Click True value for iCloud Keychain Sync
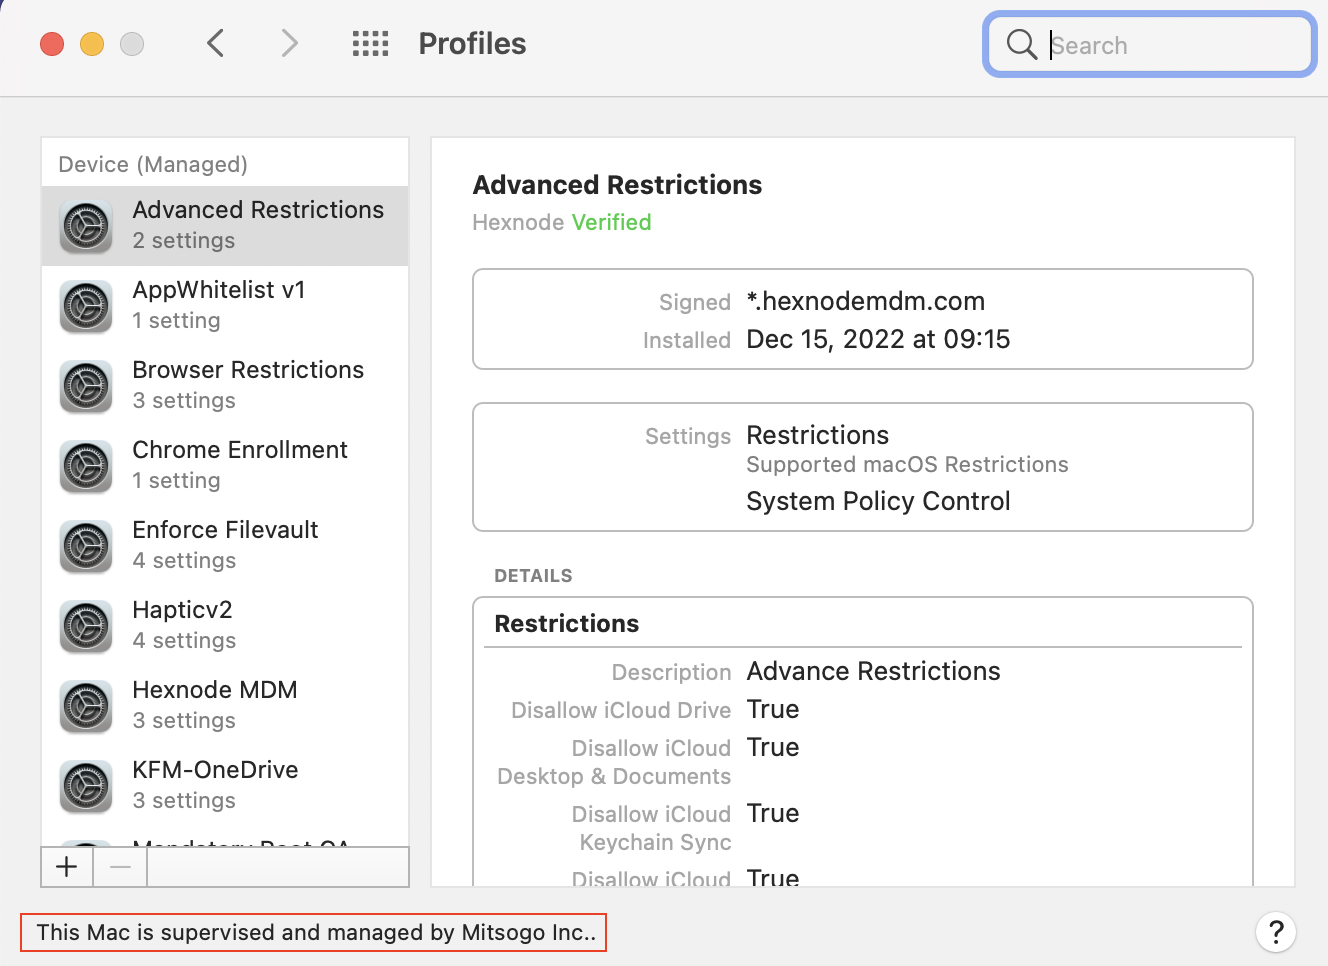 [773, 813]
